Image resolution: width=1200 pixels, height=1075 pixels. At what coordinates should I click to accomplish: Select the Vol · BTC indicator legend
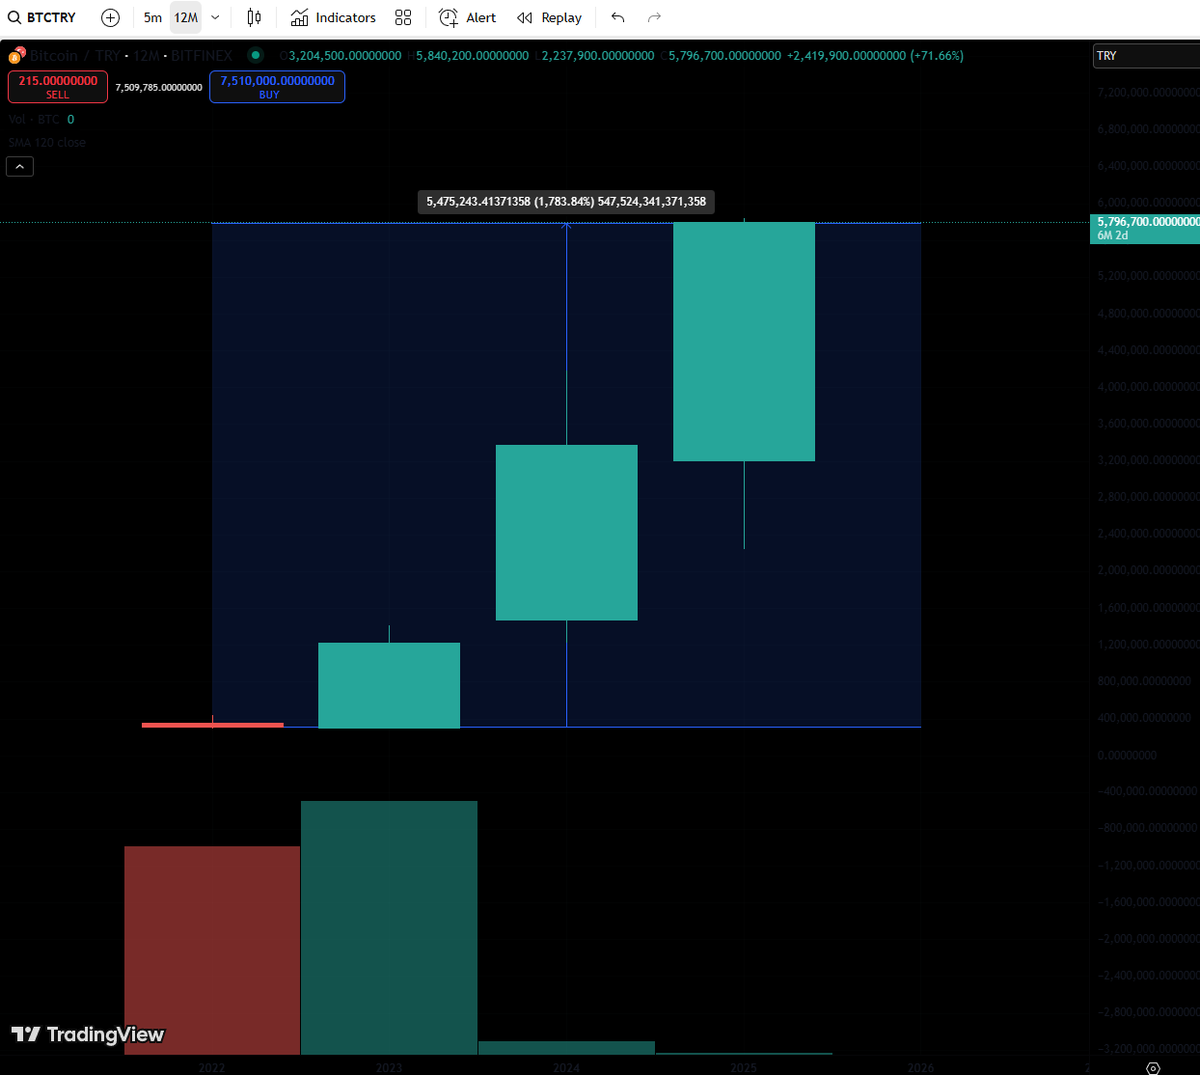41,119
